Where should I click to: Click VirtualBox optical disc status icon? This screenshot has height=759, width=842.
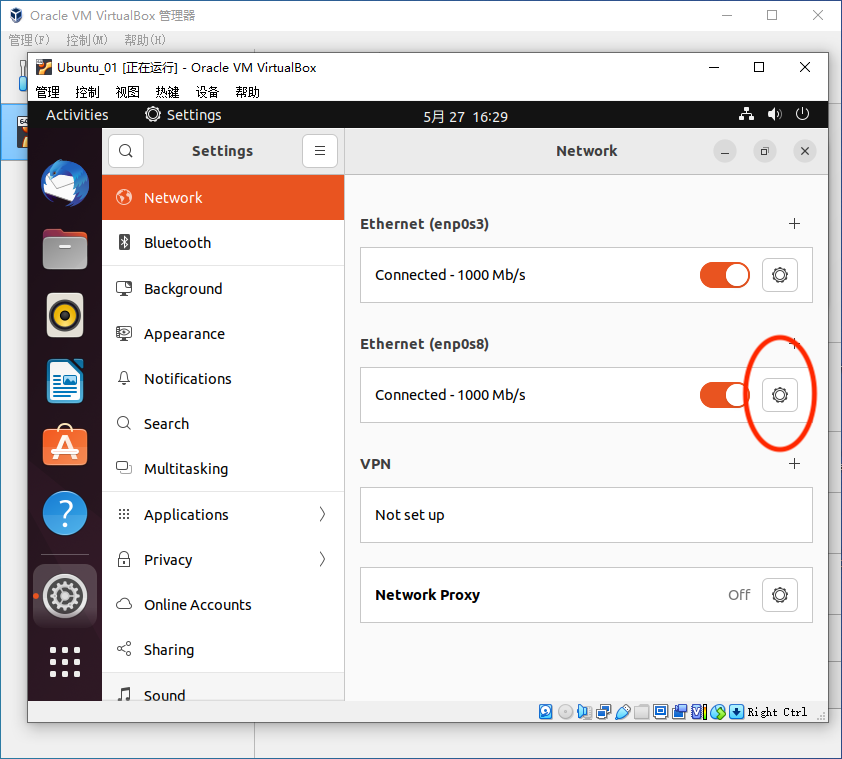tap(565, 712)
